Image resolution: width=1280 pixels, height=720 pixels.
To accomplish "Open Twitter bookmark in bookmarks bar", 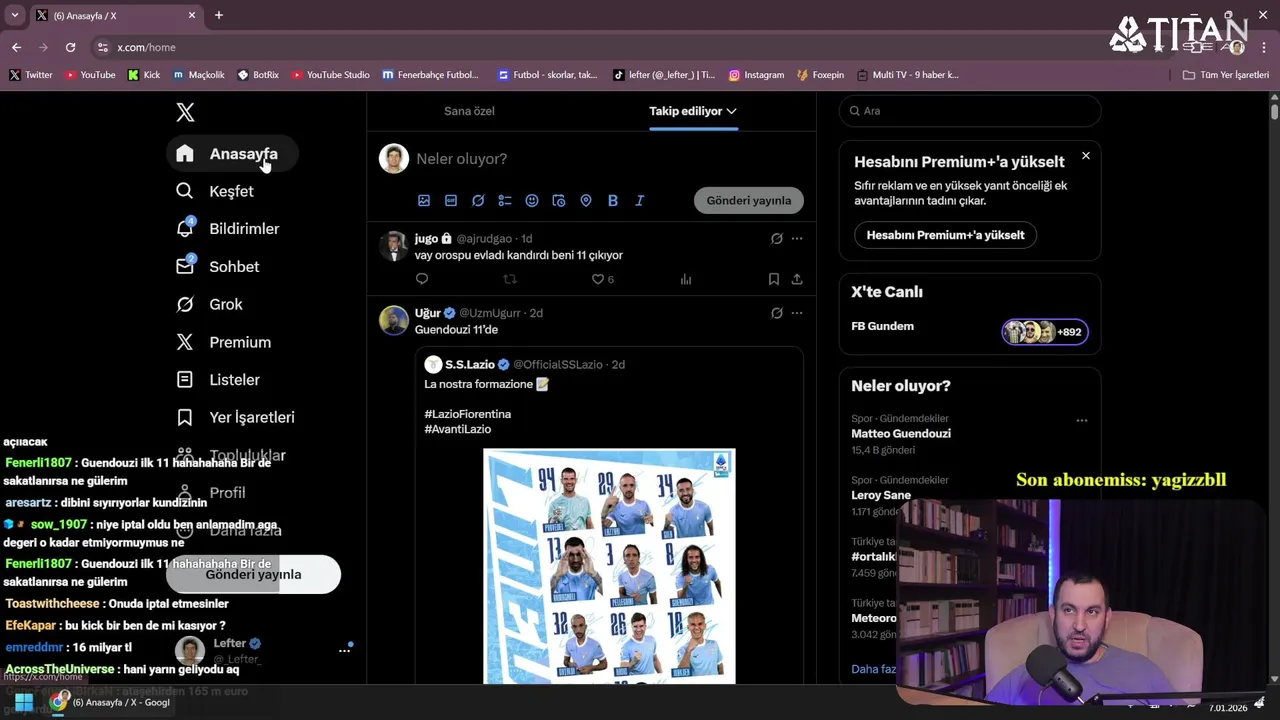I will tap(31, 74).
